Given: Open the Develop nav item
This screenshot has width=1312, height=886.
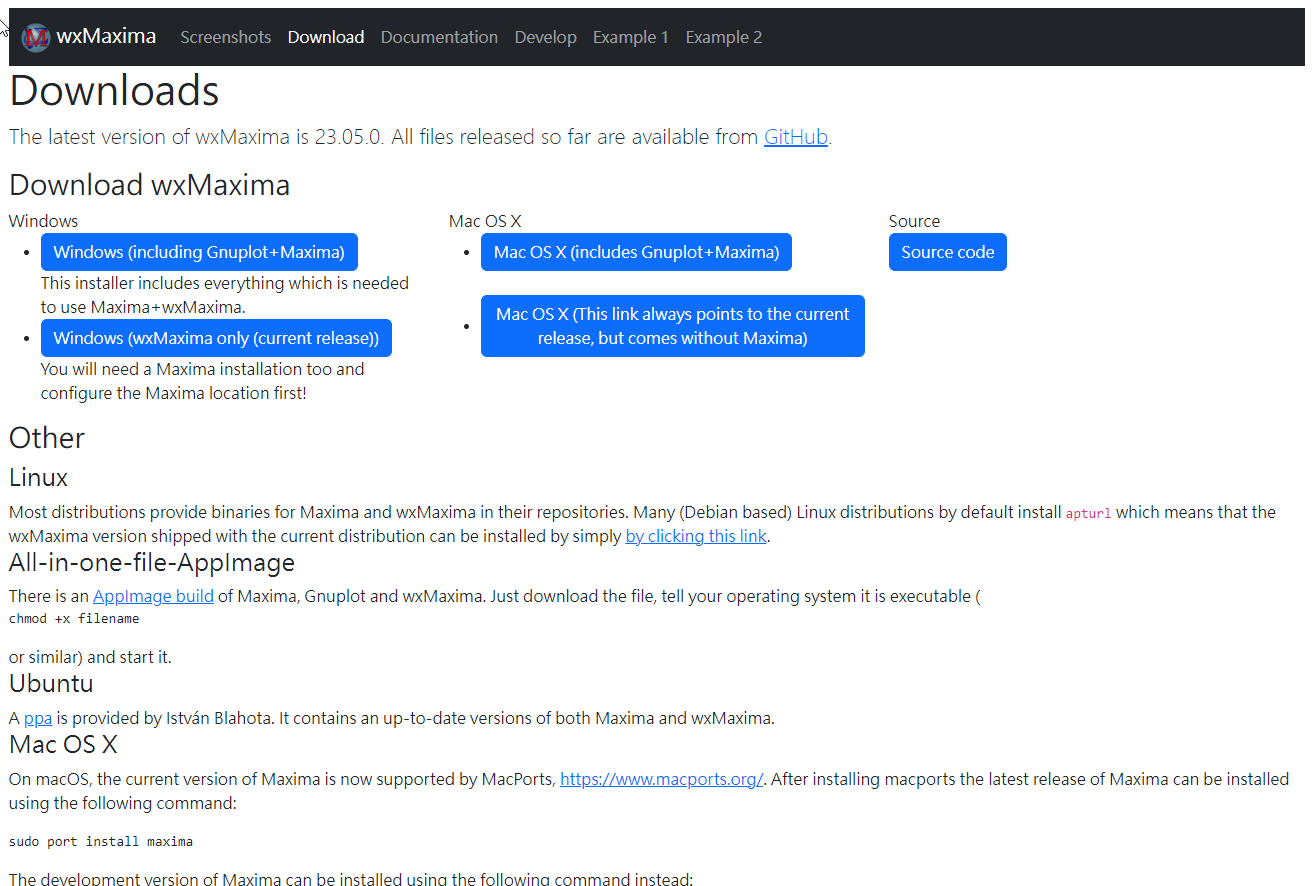Looking at the screenshot, I should pyautogui.click(x=546, y=37).
